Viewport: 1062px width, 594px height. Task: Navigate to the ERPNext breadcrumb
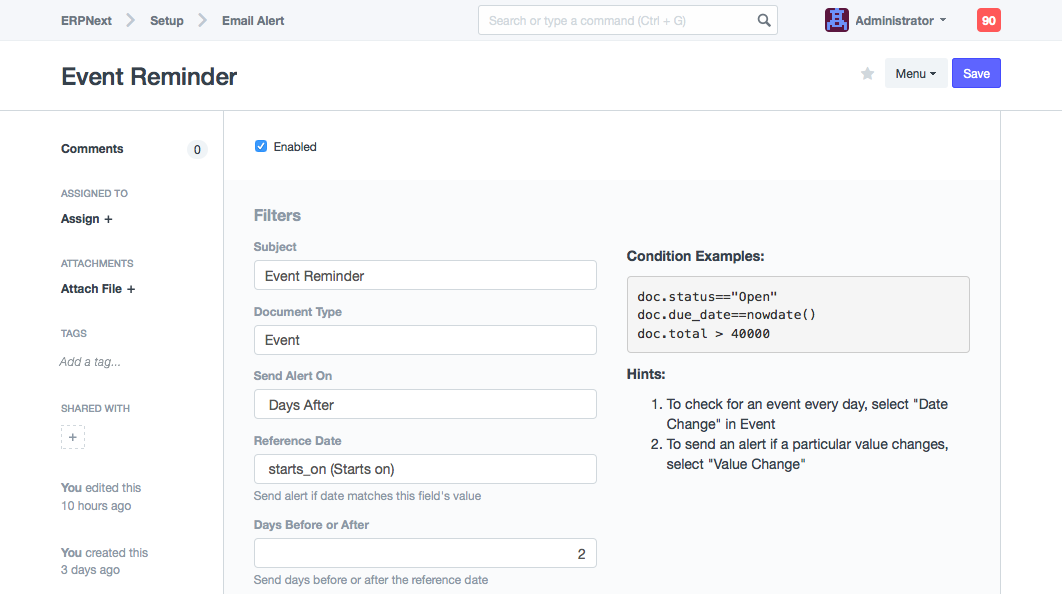[86, 20]
